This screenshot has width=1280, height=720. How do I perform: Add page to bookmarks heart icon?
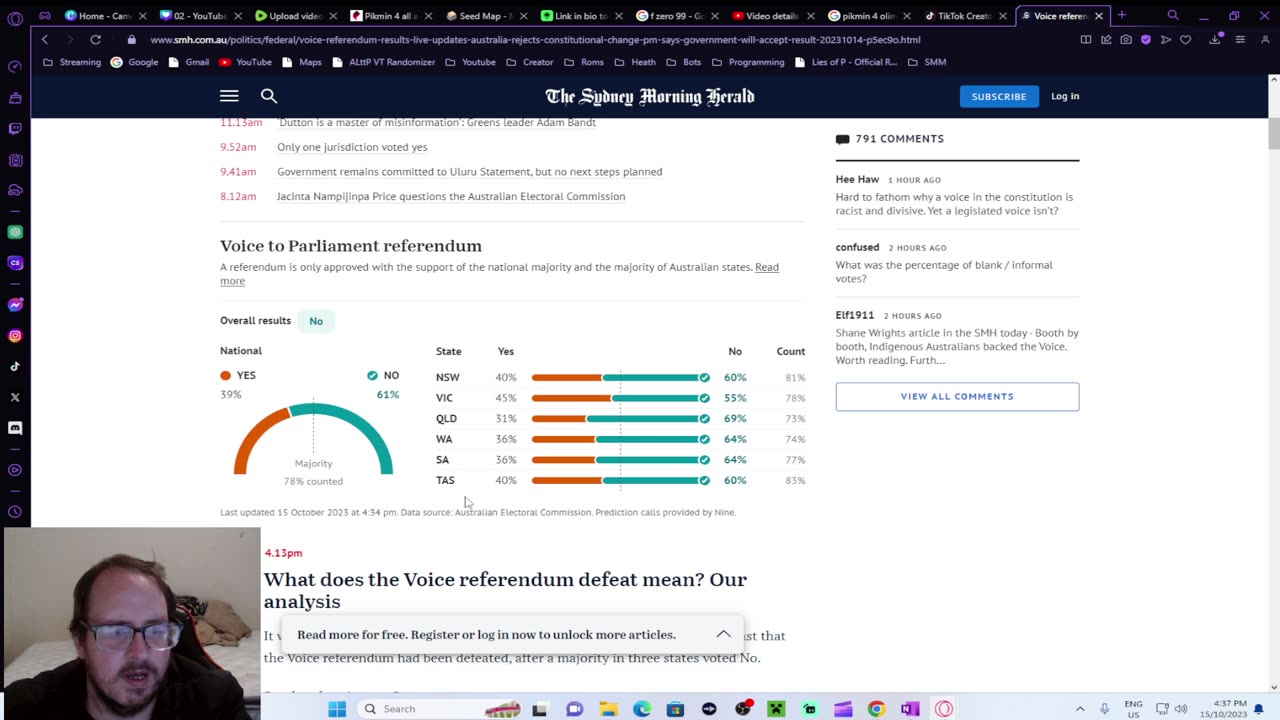pos(1185,39)
